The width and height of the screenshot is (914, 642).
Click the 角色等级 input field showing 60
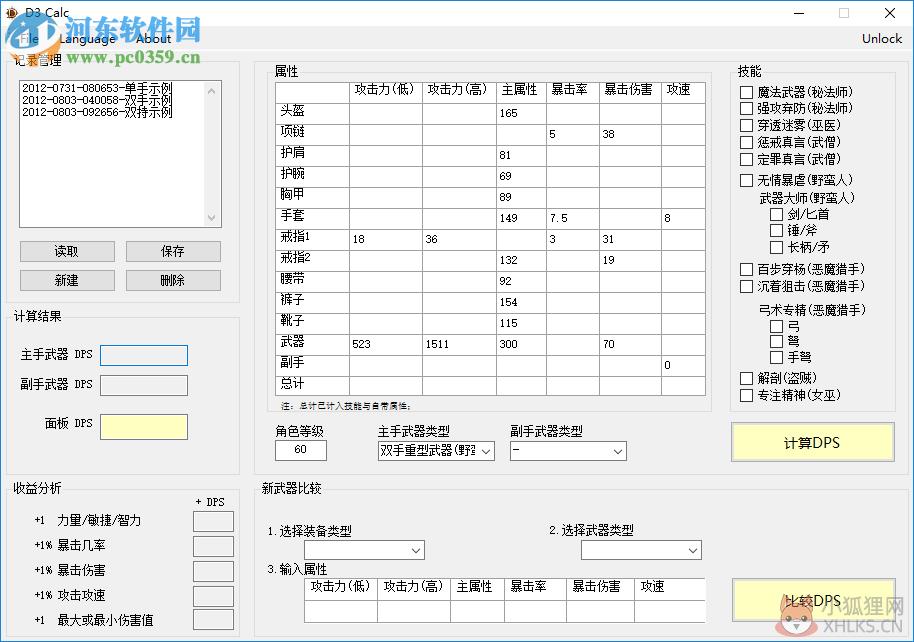301,450
